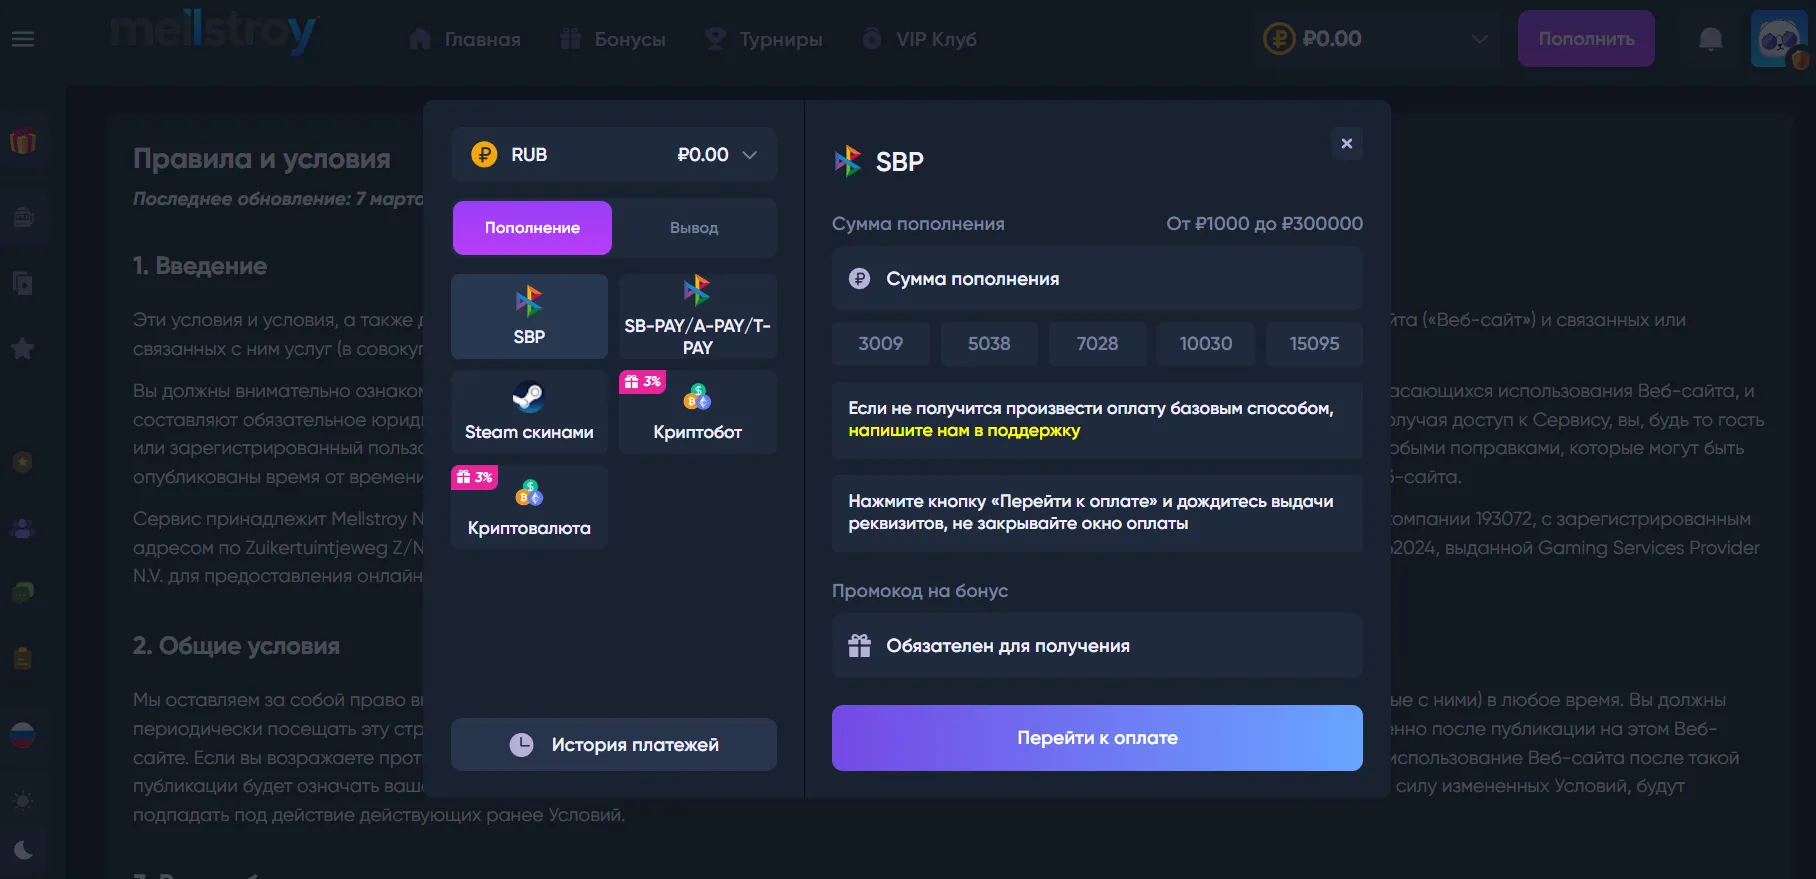The height and width of the screenshot is (879, 1816).
Task: Switch to the Вывод tab
Action: click(696, 227)
